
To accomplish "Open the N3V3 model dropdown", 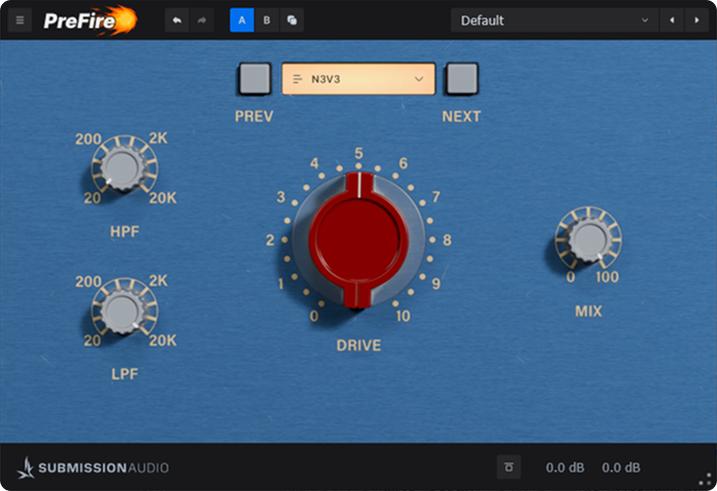I will click(358, 79).
